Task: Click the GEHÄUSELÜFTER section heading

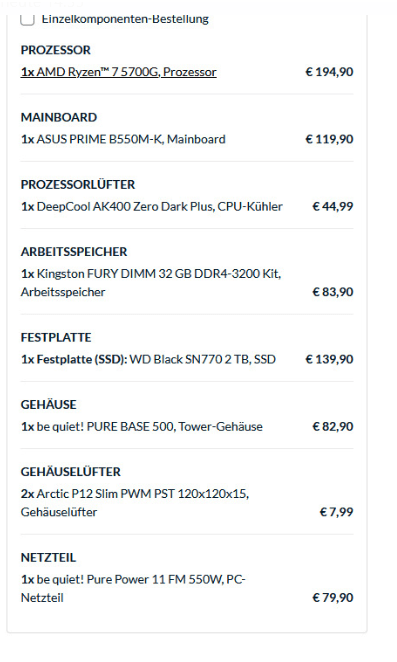Action: tap(71, 472)
